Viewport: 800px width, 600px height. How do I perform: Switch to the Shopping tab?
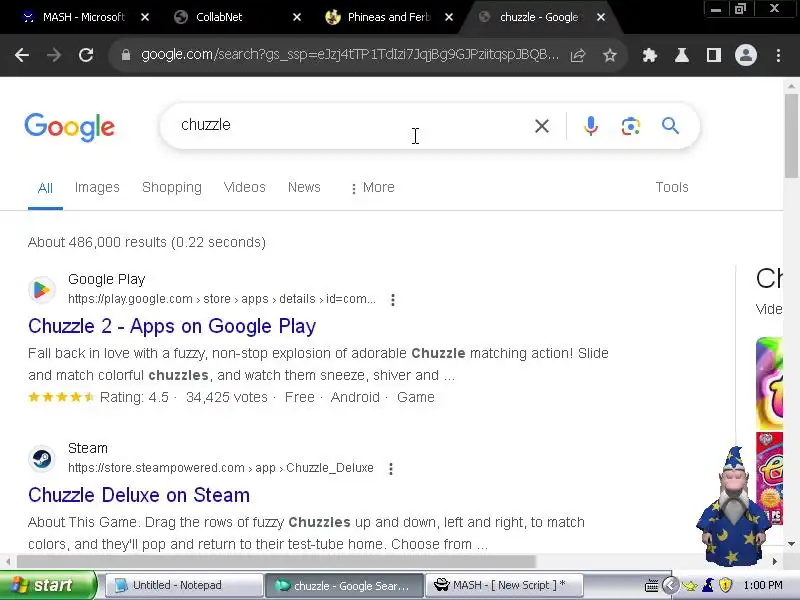pyautogui.click(x=172, y=187)
